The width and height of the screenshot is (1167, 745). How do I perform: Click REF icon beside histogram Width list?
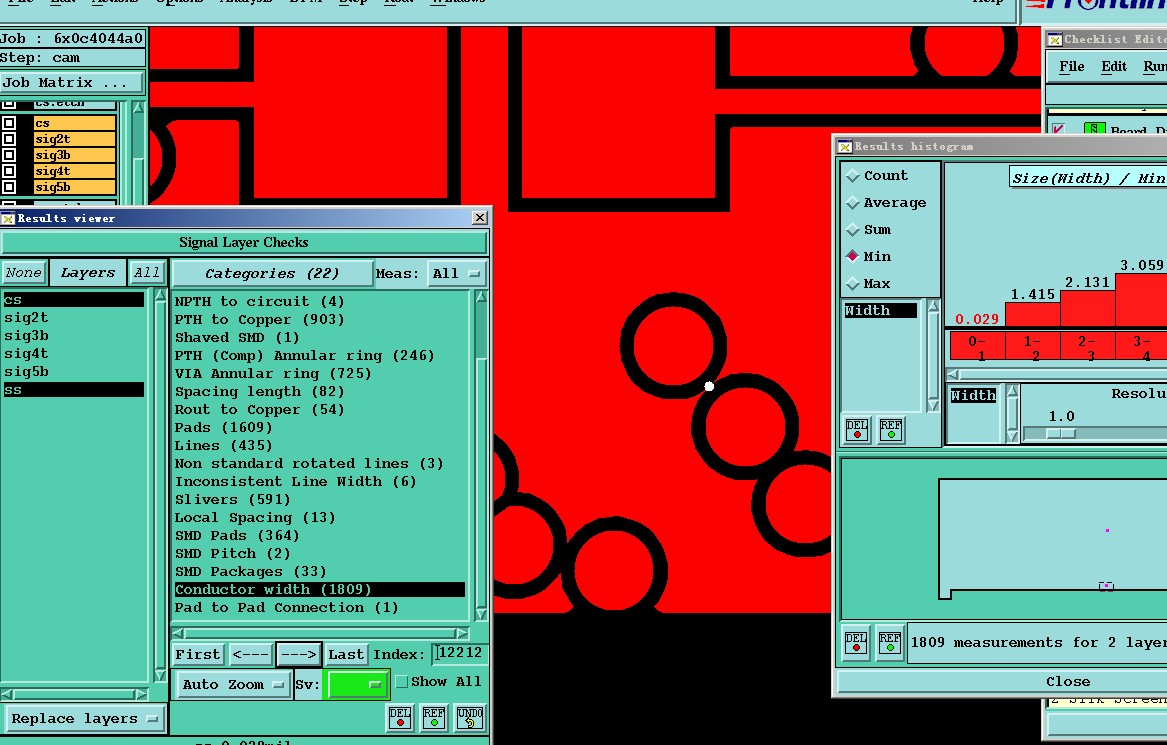point(891,429)
